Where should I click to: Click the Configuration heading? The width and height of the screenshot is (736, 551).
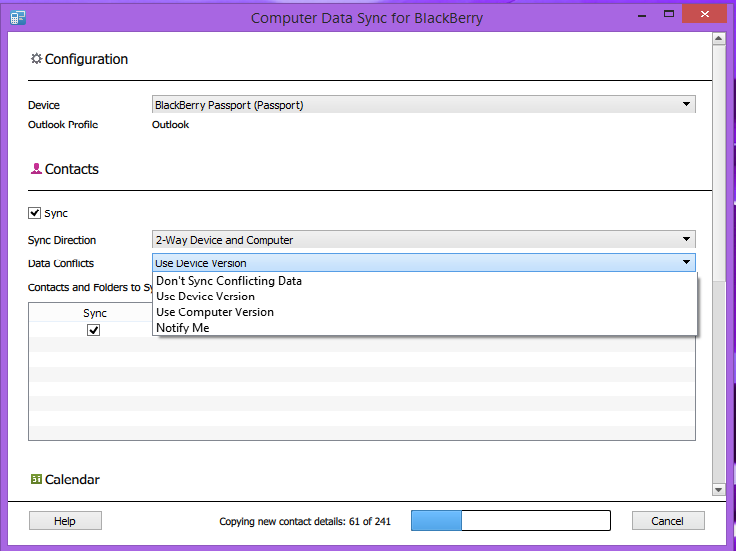click(x=86, y=59)
